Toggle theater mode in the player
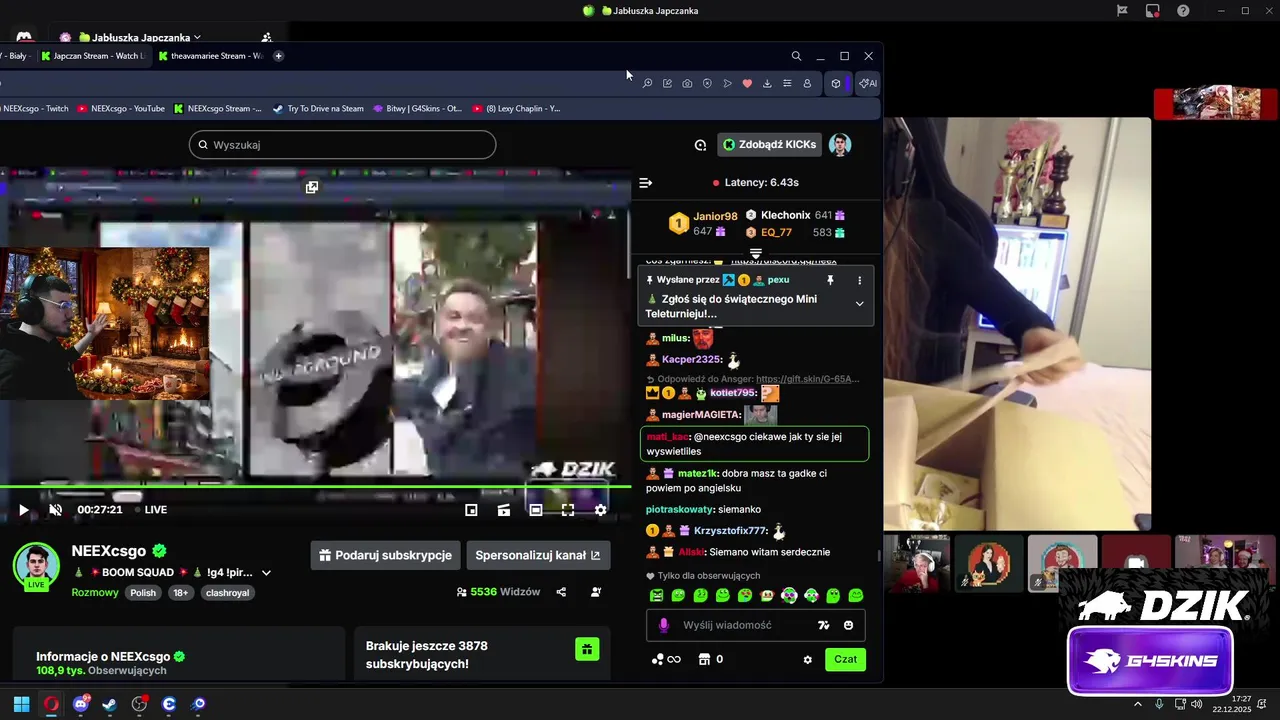This screenshot has height=720, width=1280. (536, 510)
